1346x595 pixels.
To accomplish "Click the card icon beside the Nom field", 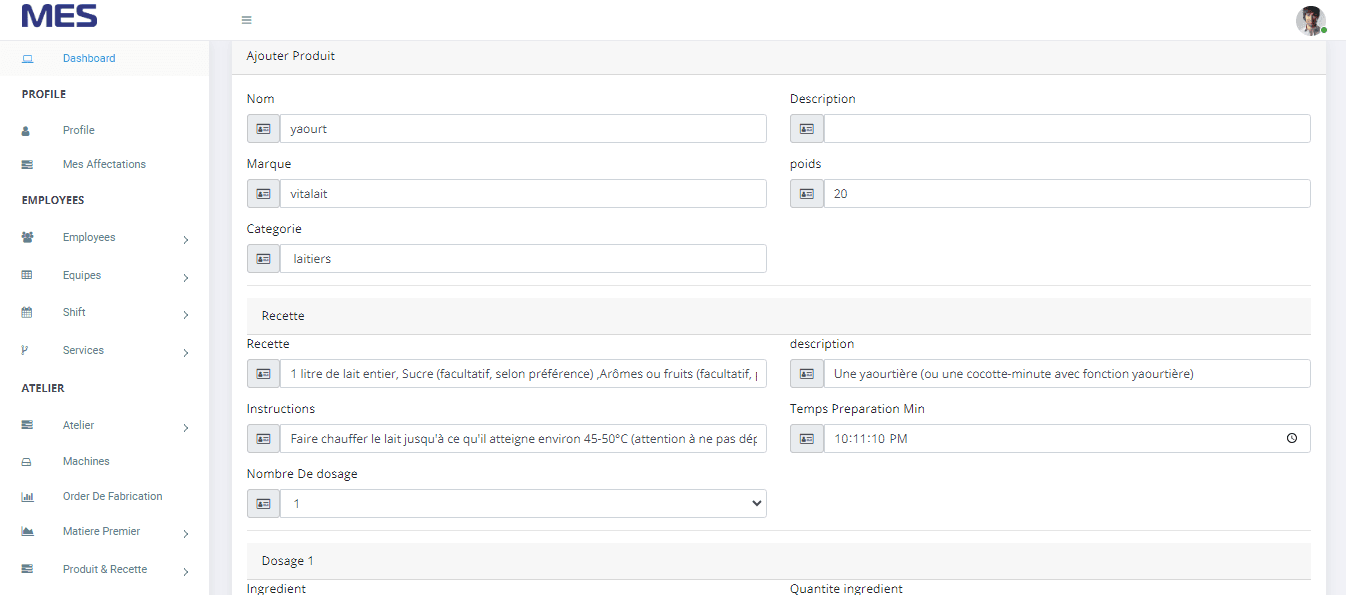I will point(262,128).
